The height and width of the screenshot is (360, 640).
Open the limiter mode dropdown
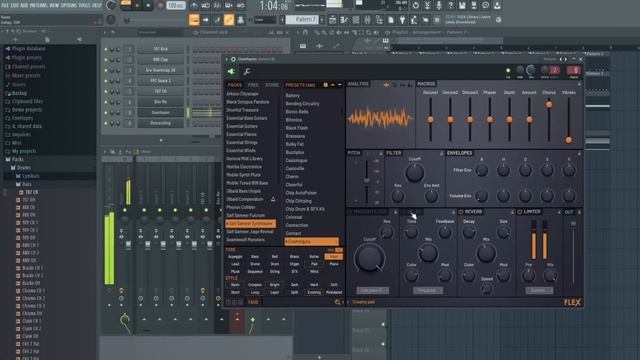point(538,291)
